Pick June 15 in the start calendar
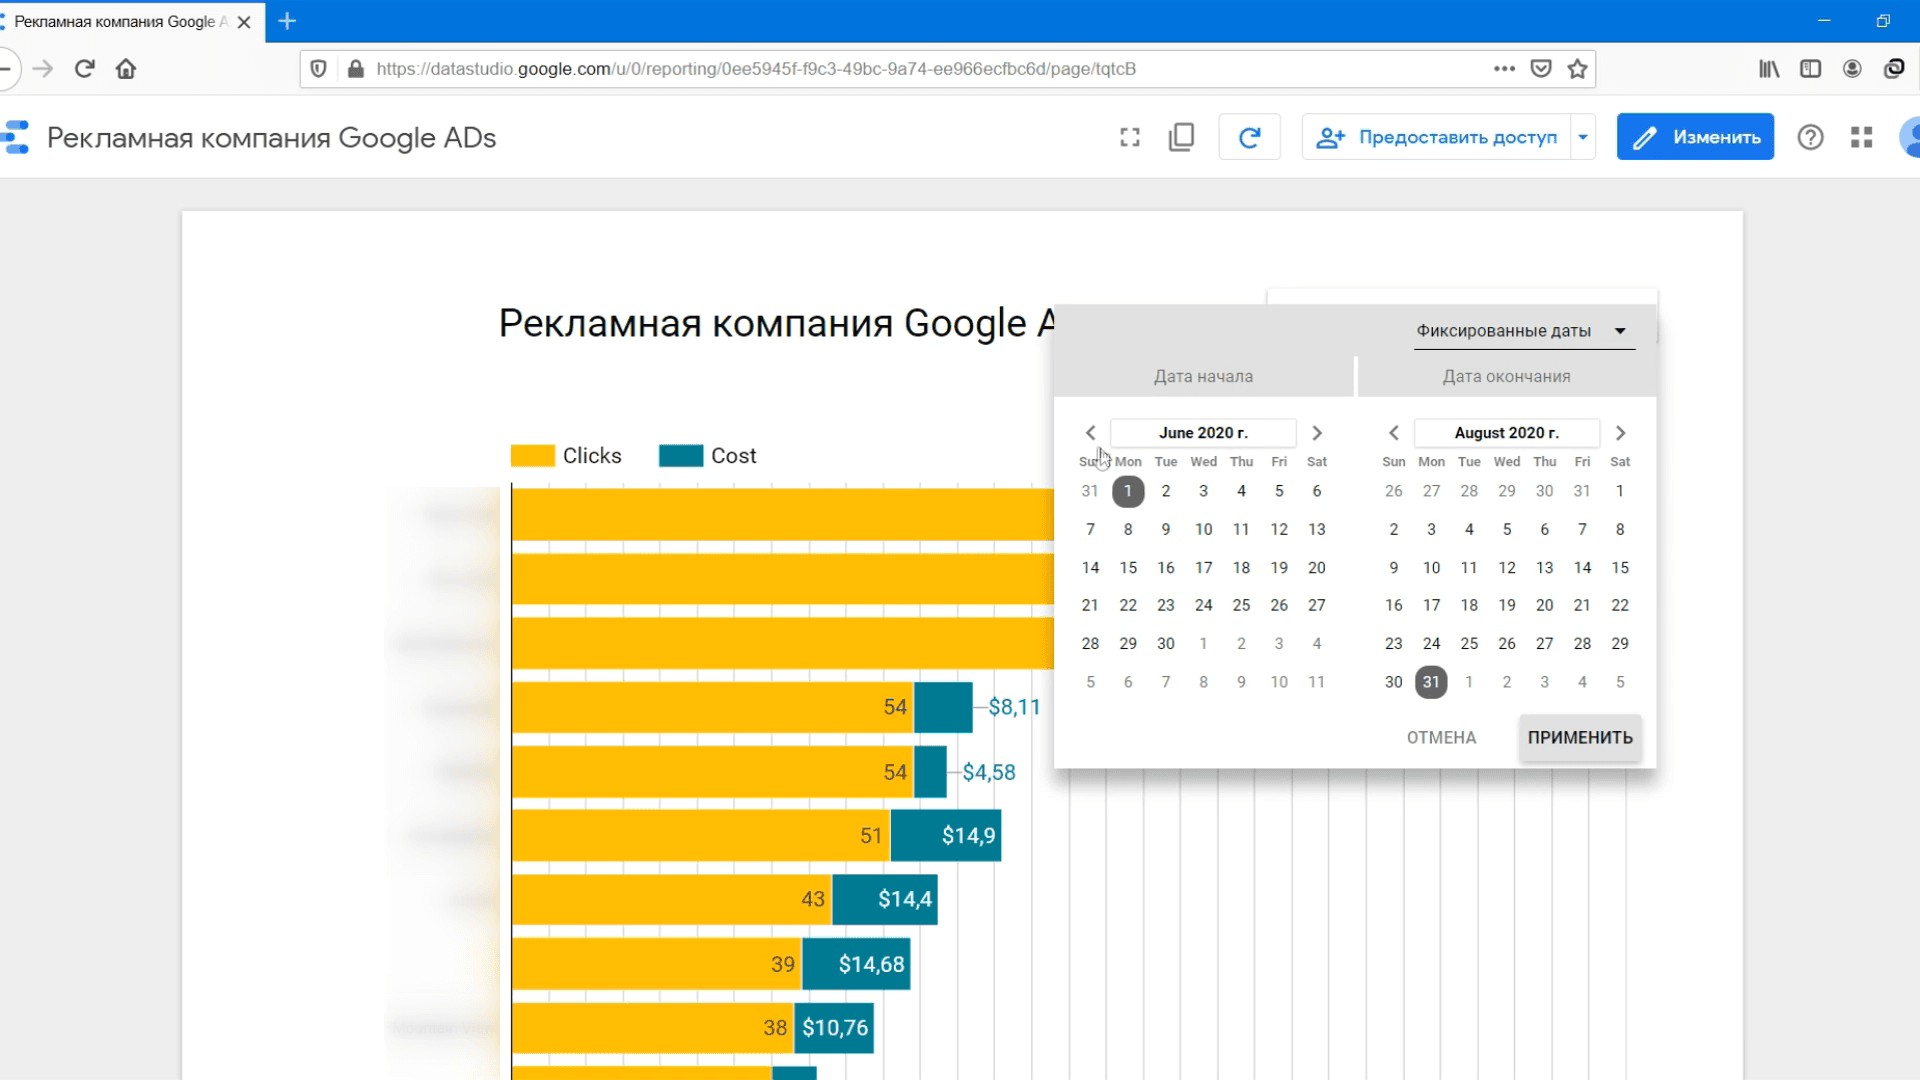Viewport: 1920px width, 1080px height. (x=1128, y=567)
